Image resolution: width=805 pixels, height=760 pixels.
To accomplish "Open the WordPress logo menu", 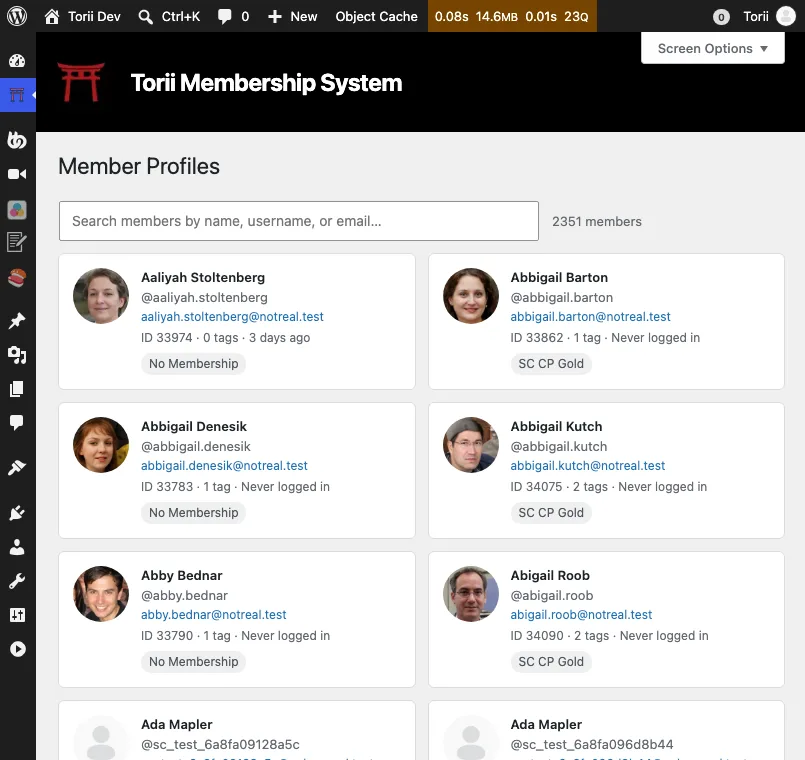I will (x=17, y=16).
